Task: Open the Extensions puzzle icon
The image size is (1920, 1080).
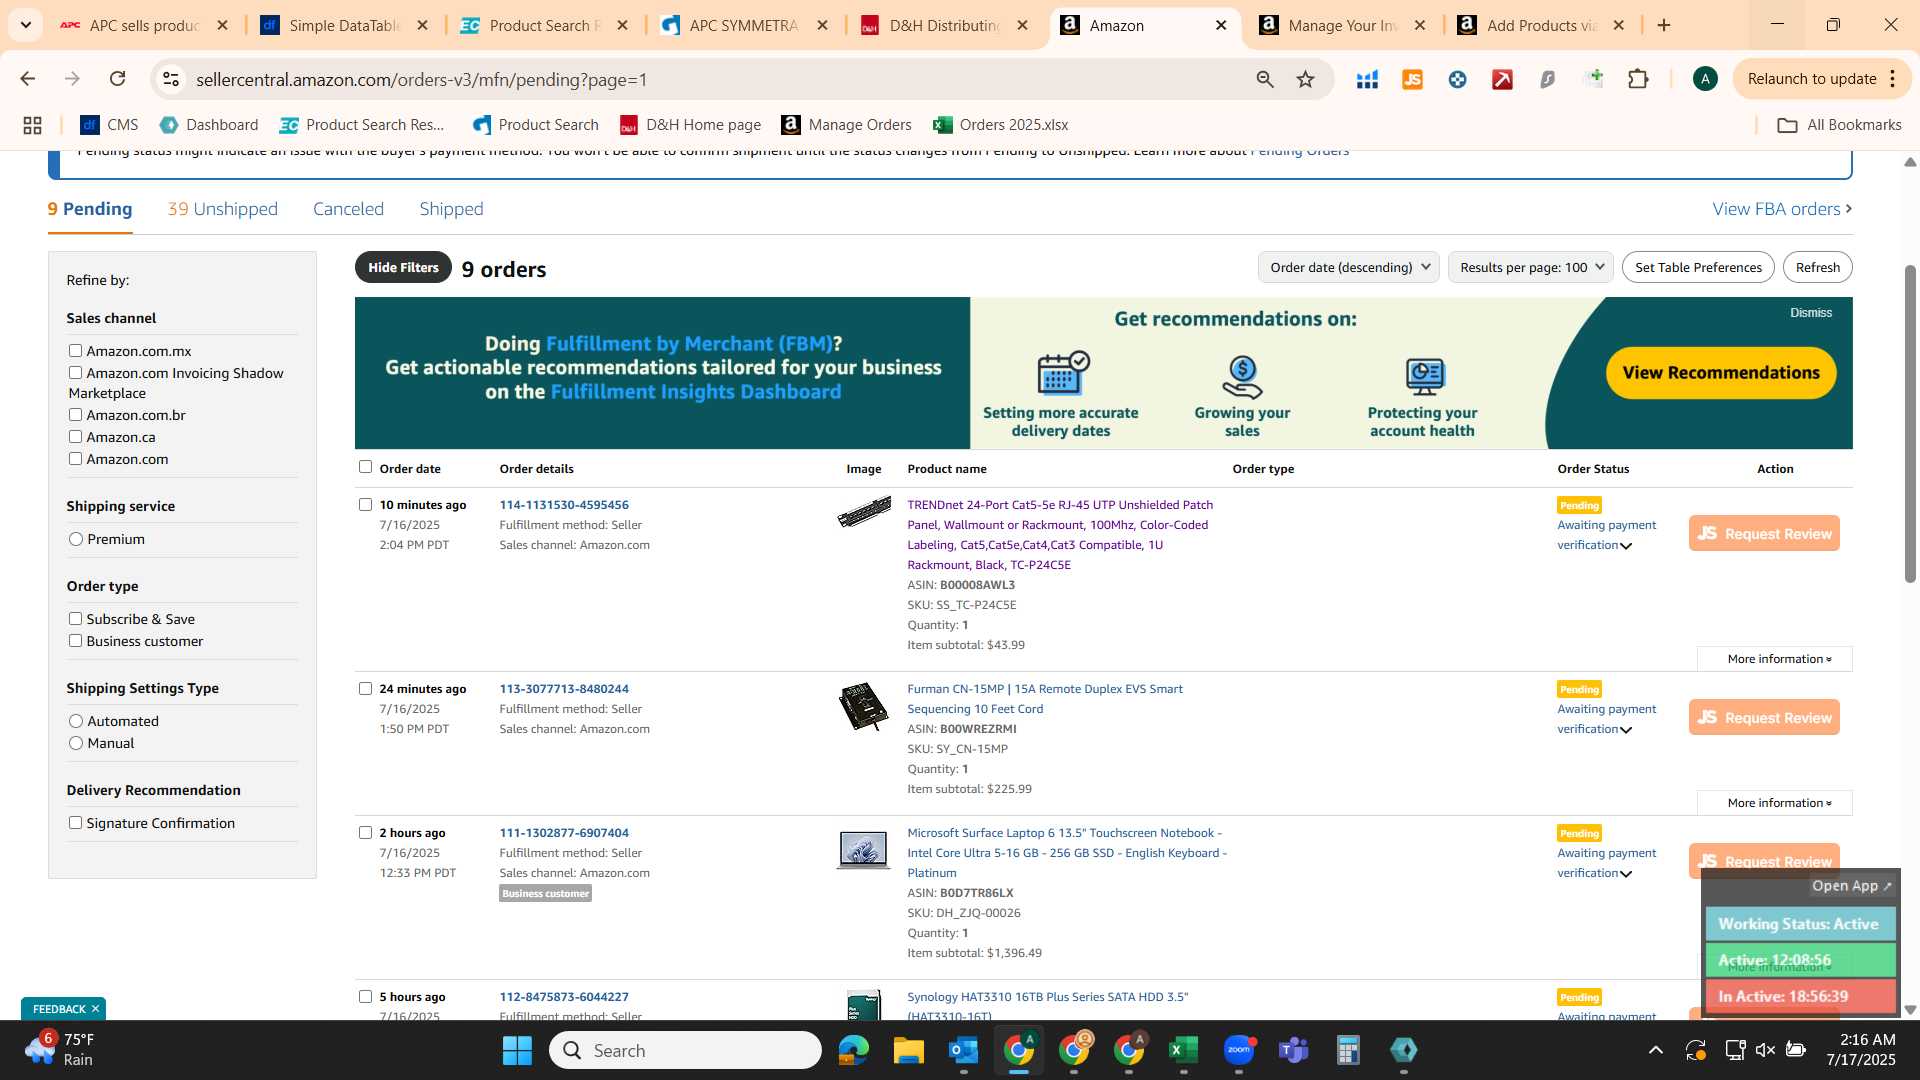Action: 1638,79
